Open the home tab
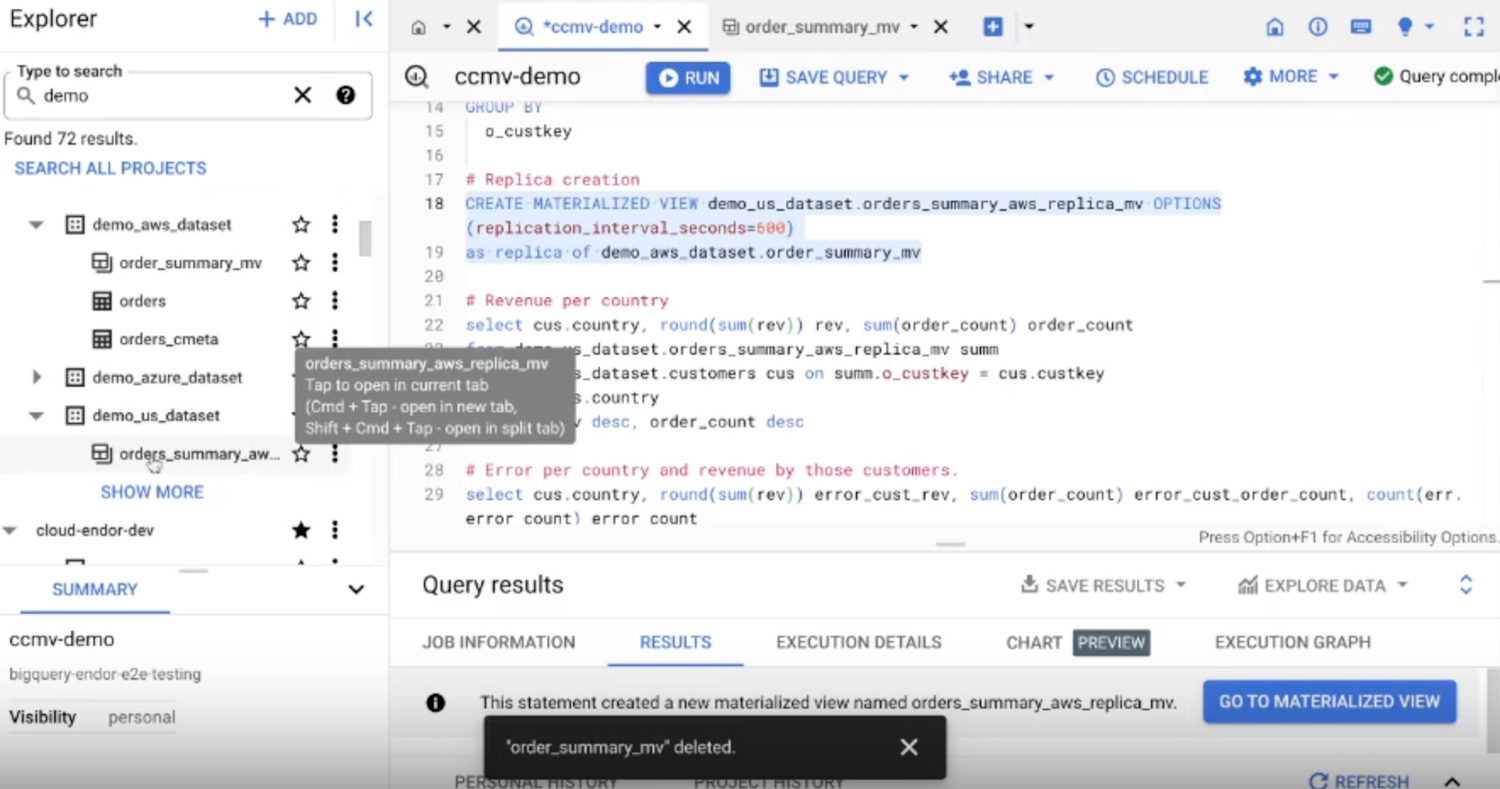The height and width of the screenshot is (789, 1500). [419, 27]
